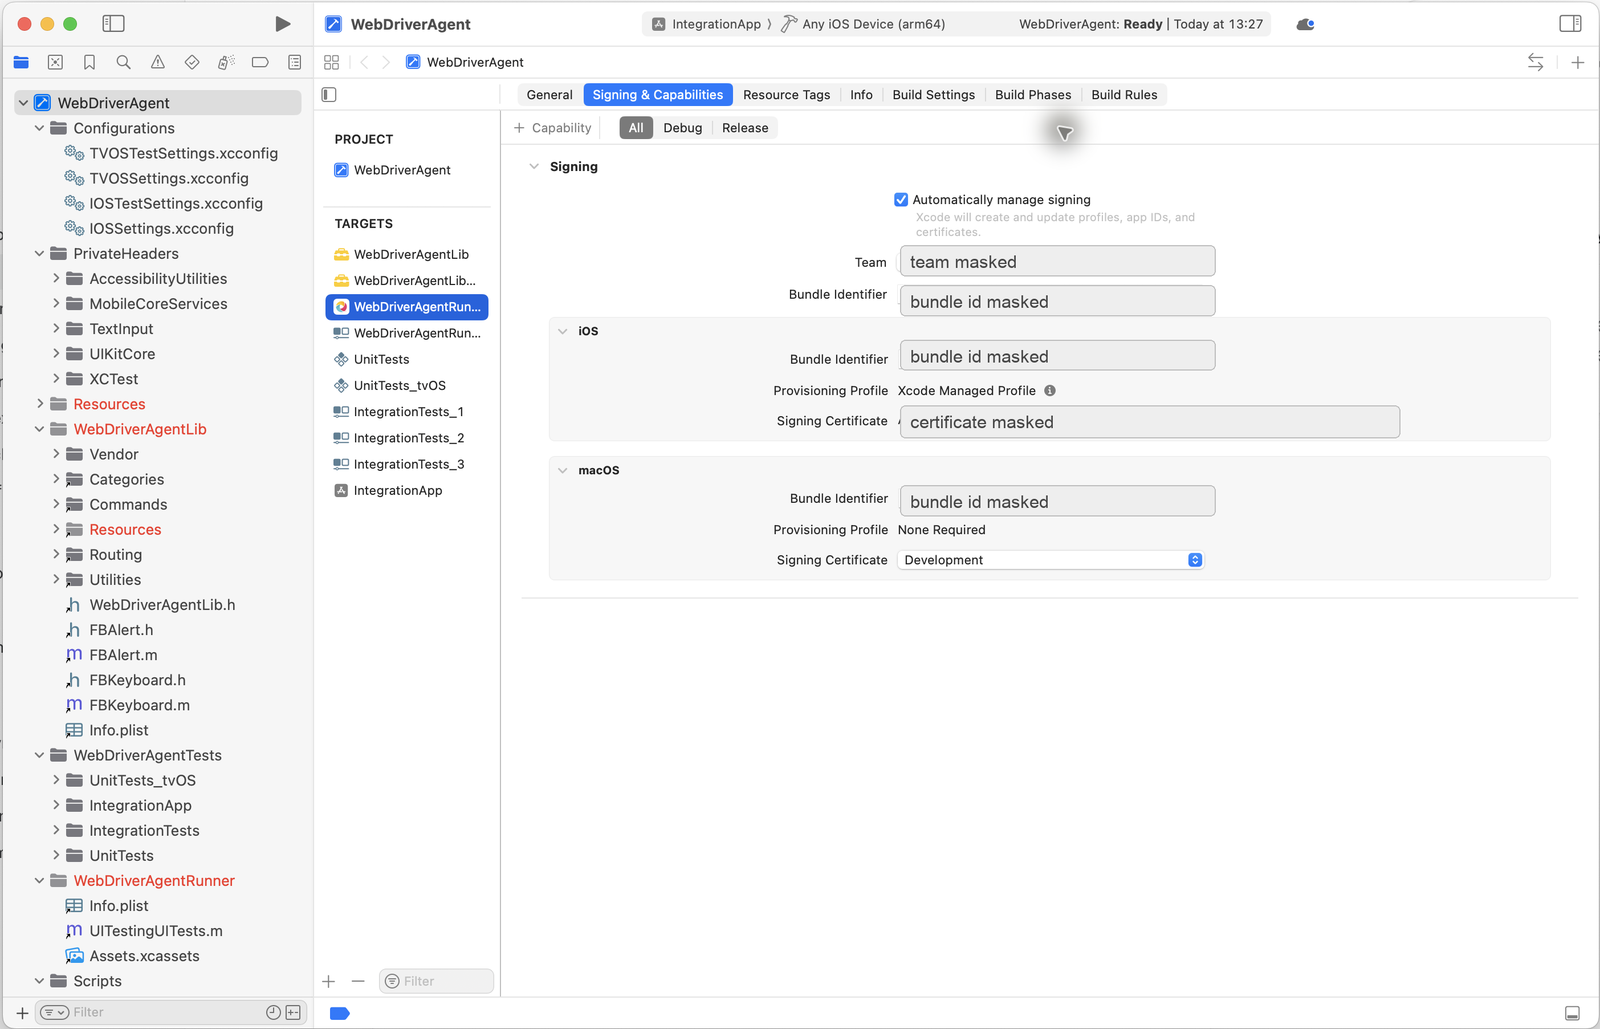This screenshot has width=1600, height=1029.
Task: Select the WebDriverAgentLib target
Action: [x=411, y=255]
